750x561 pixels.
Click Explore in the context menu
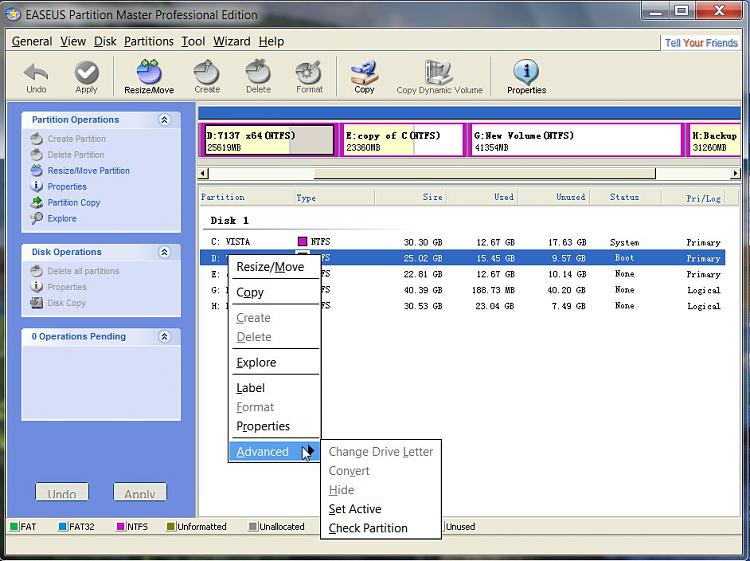(256, 363)
